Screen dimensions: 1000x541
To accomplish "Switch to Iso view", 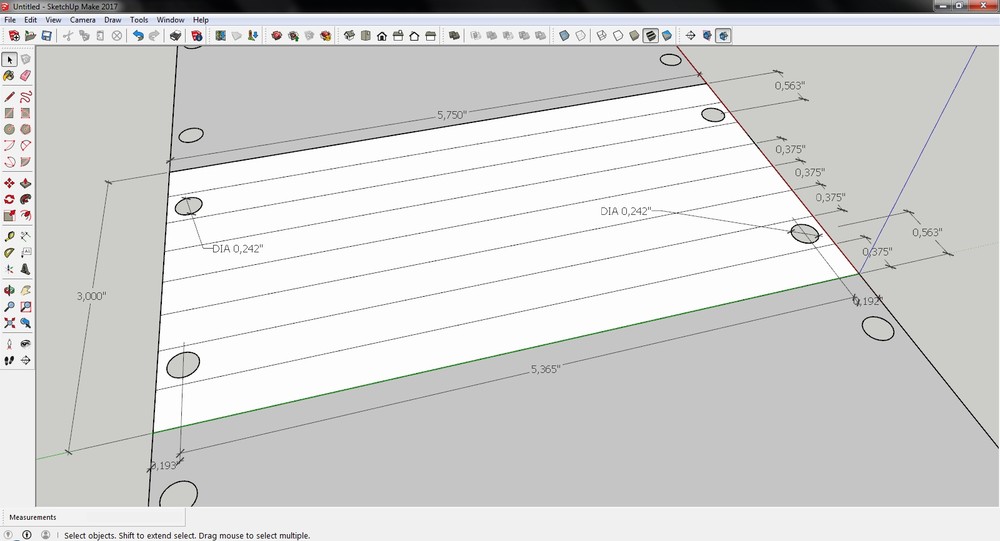I will tap(349, 36).
